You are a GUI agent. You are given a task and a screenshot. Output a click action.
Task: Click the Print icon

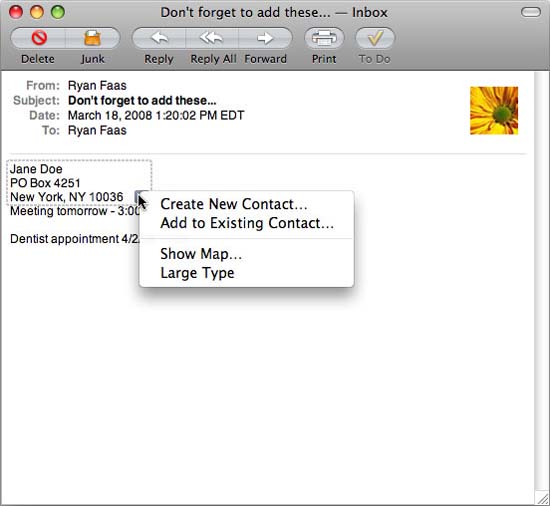(324, 38)
